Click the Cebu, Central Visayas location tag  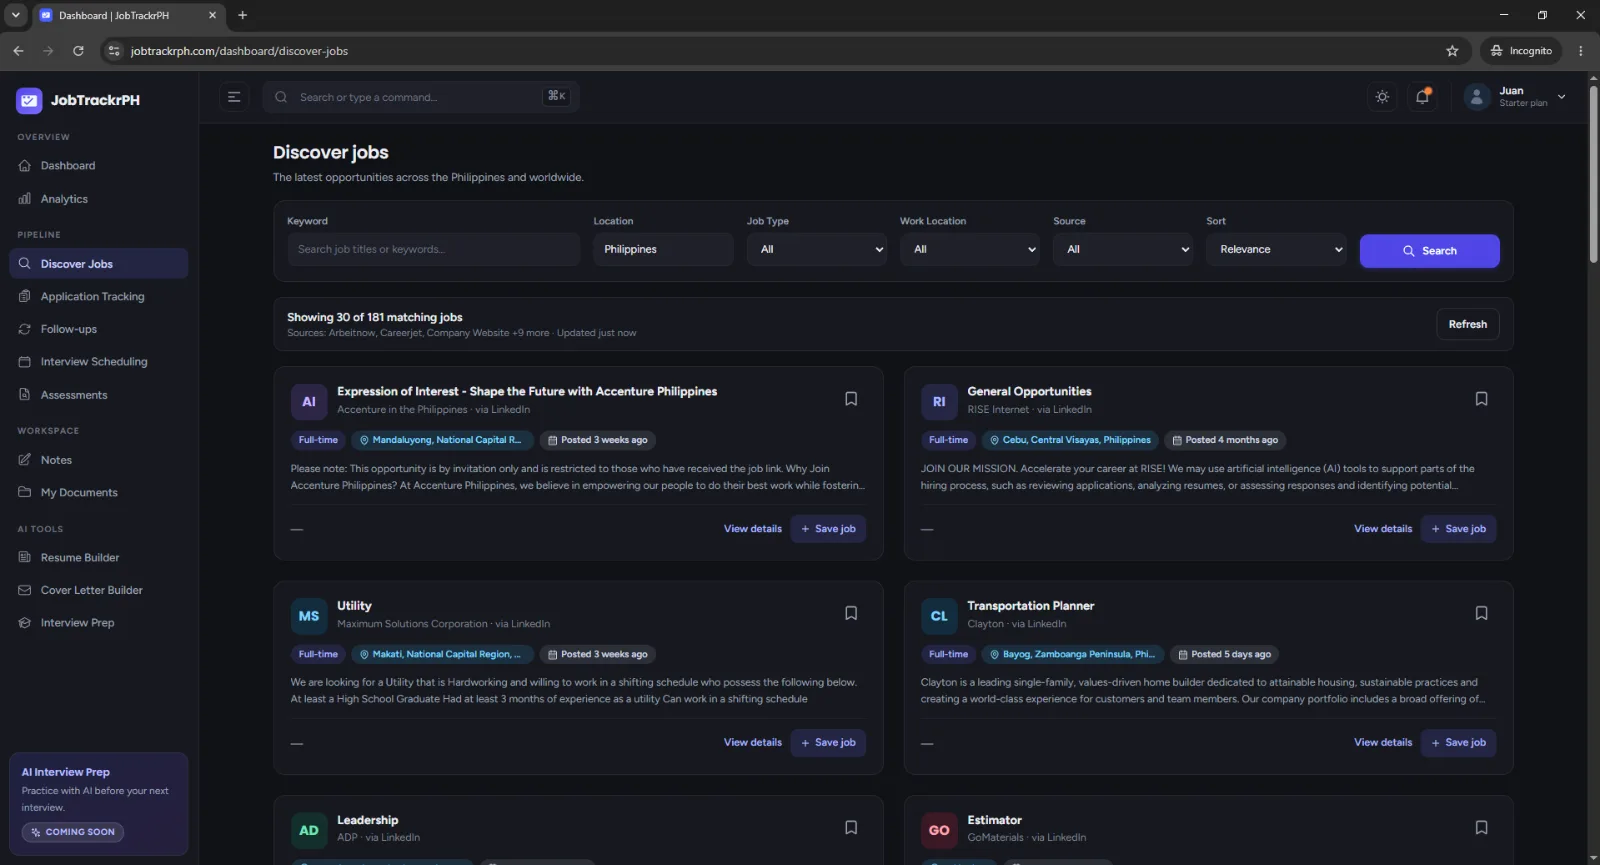coord(1070,440)
